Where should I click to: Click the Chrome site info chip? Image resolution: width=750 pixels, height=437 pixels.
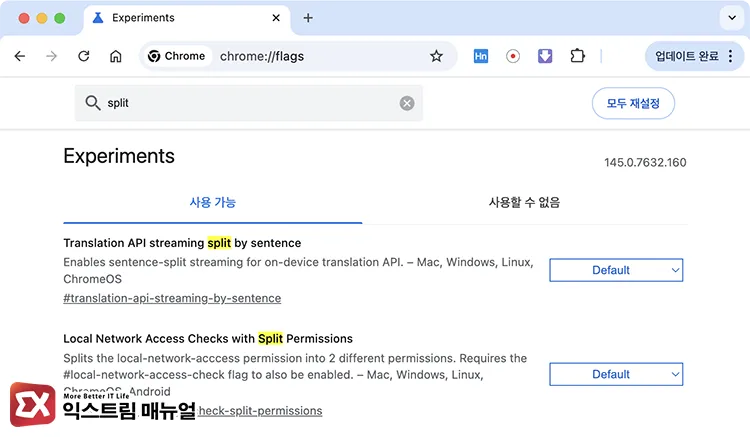tap(176, 56)
